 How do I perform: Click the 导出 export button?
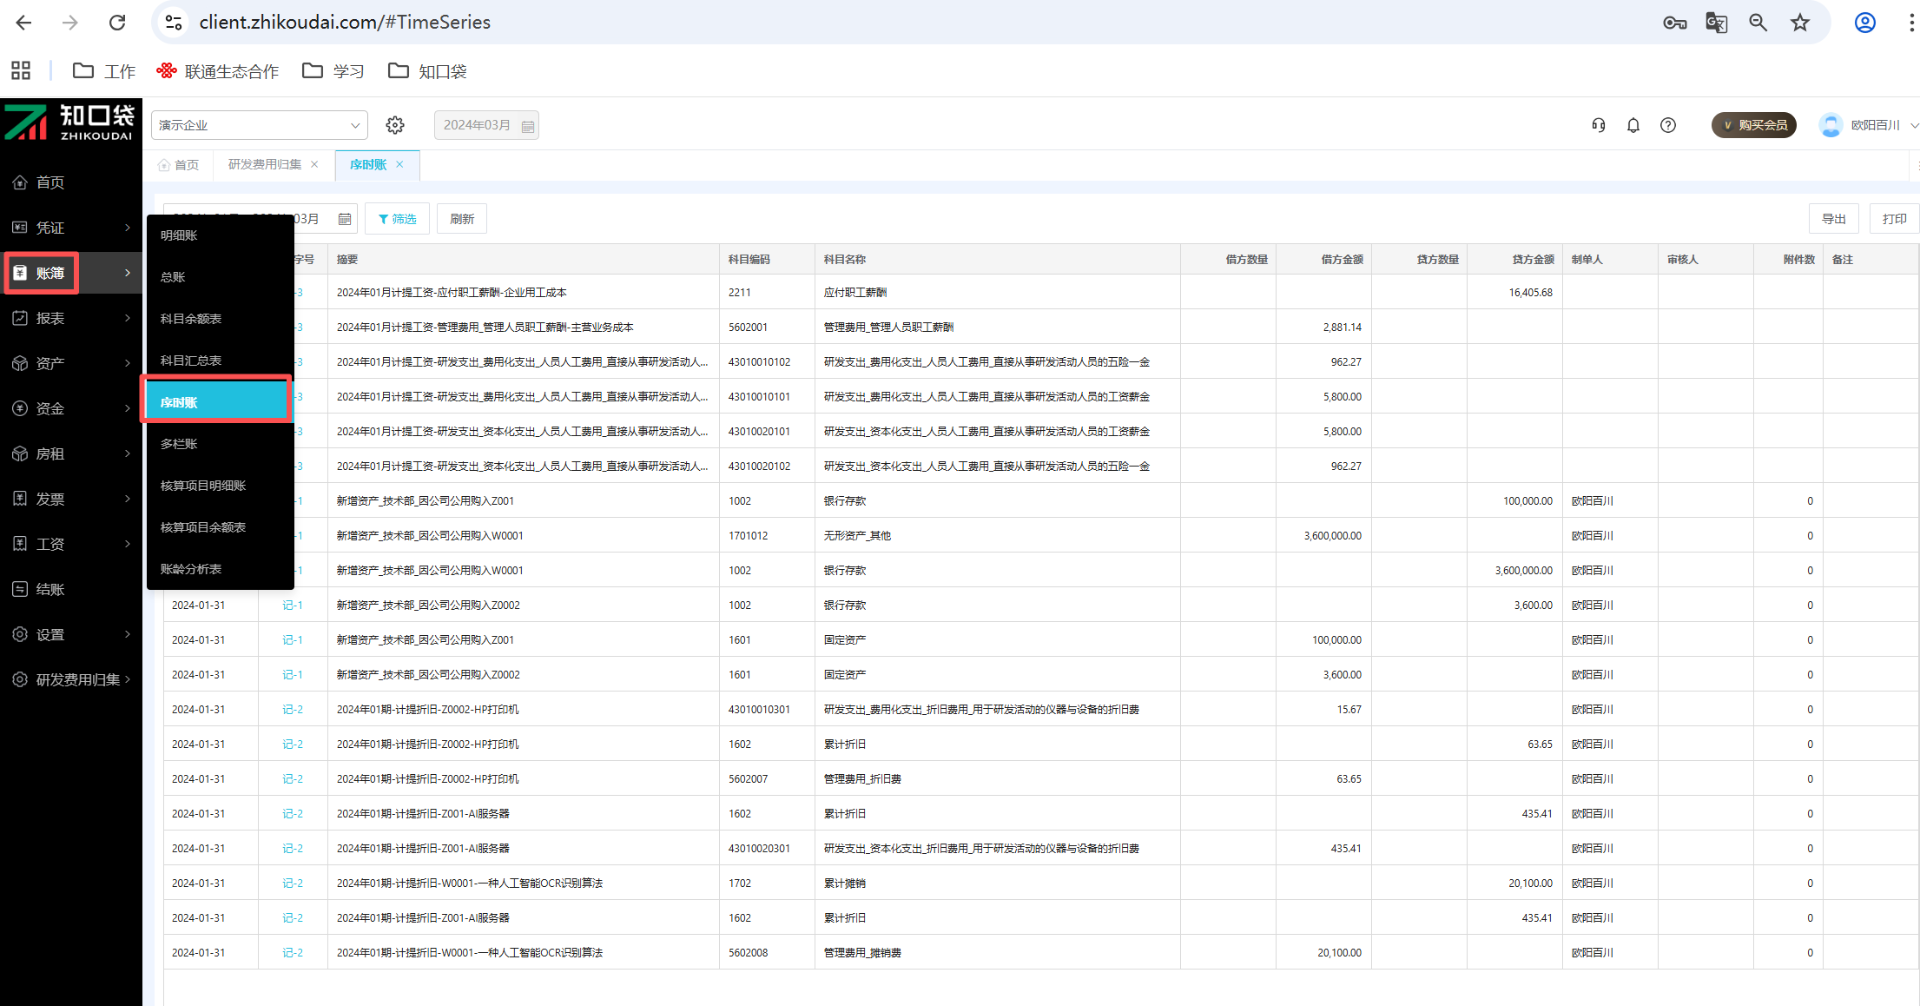[x=1833, y=219]
